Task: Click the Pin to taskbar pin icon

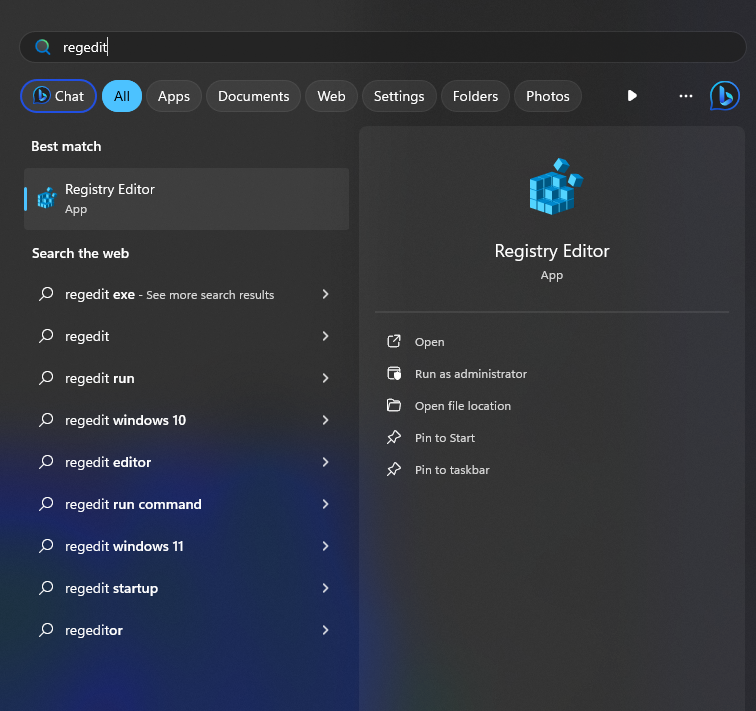Action: (394, 470)
